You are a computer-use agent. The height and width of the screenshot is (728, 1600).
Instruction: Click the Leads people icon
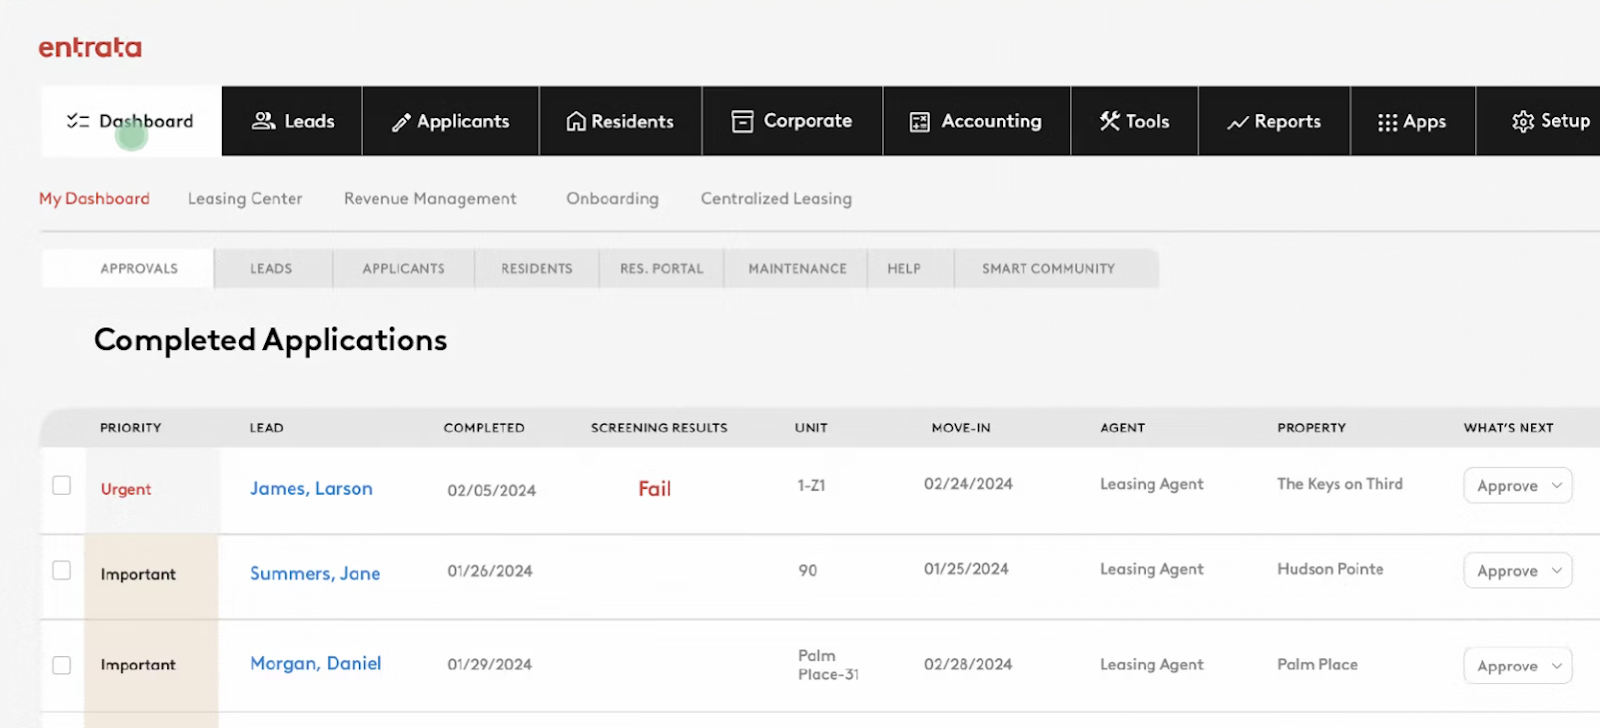(263, 121)
